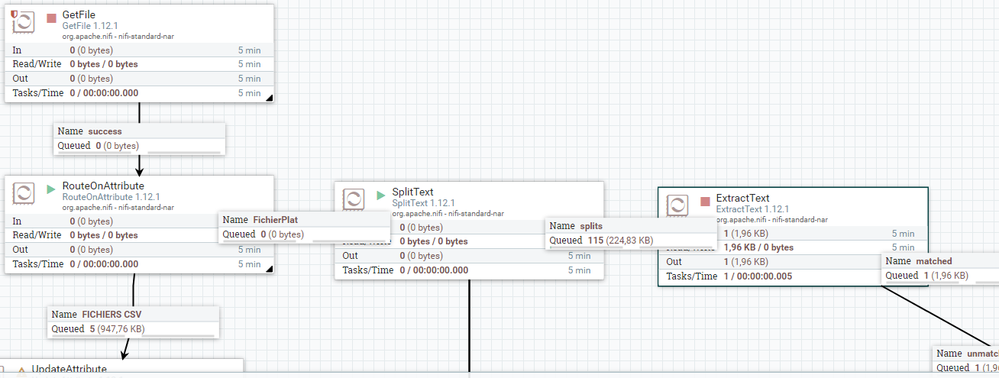Screen dimensions: 999x378
Task: Click the GetFile In statistics row
Action: point(140,50)
